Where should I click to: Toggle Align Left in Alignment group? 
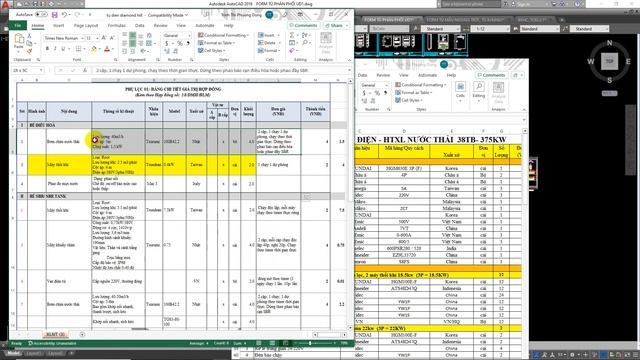(x=125, y=43)
